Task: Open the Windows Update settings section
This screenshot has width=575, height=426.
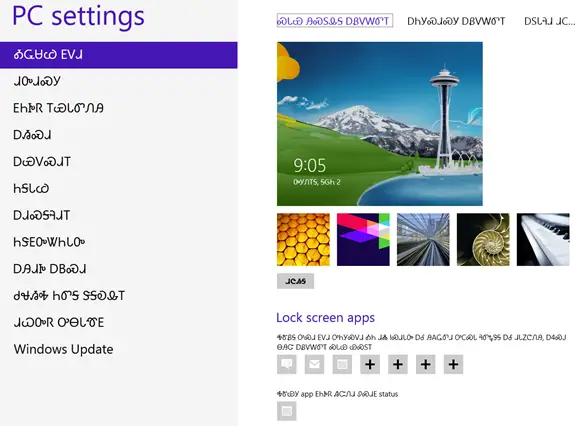Action: [x=63, y=349]
